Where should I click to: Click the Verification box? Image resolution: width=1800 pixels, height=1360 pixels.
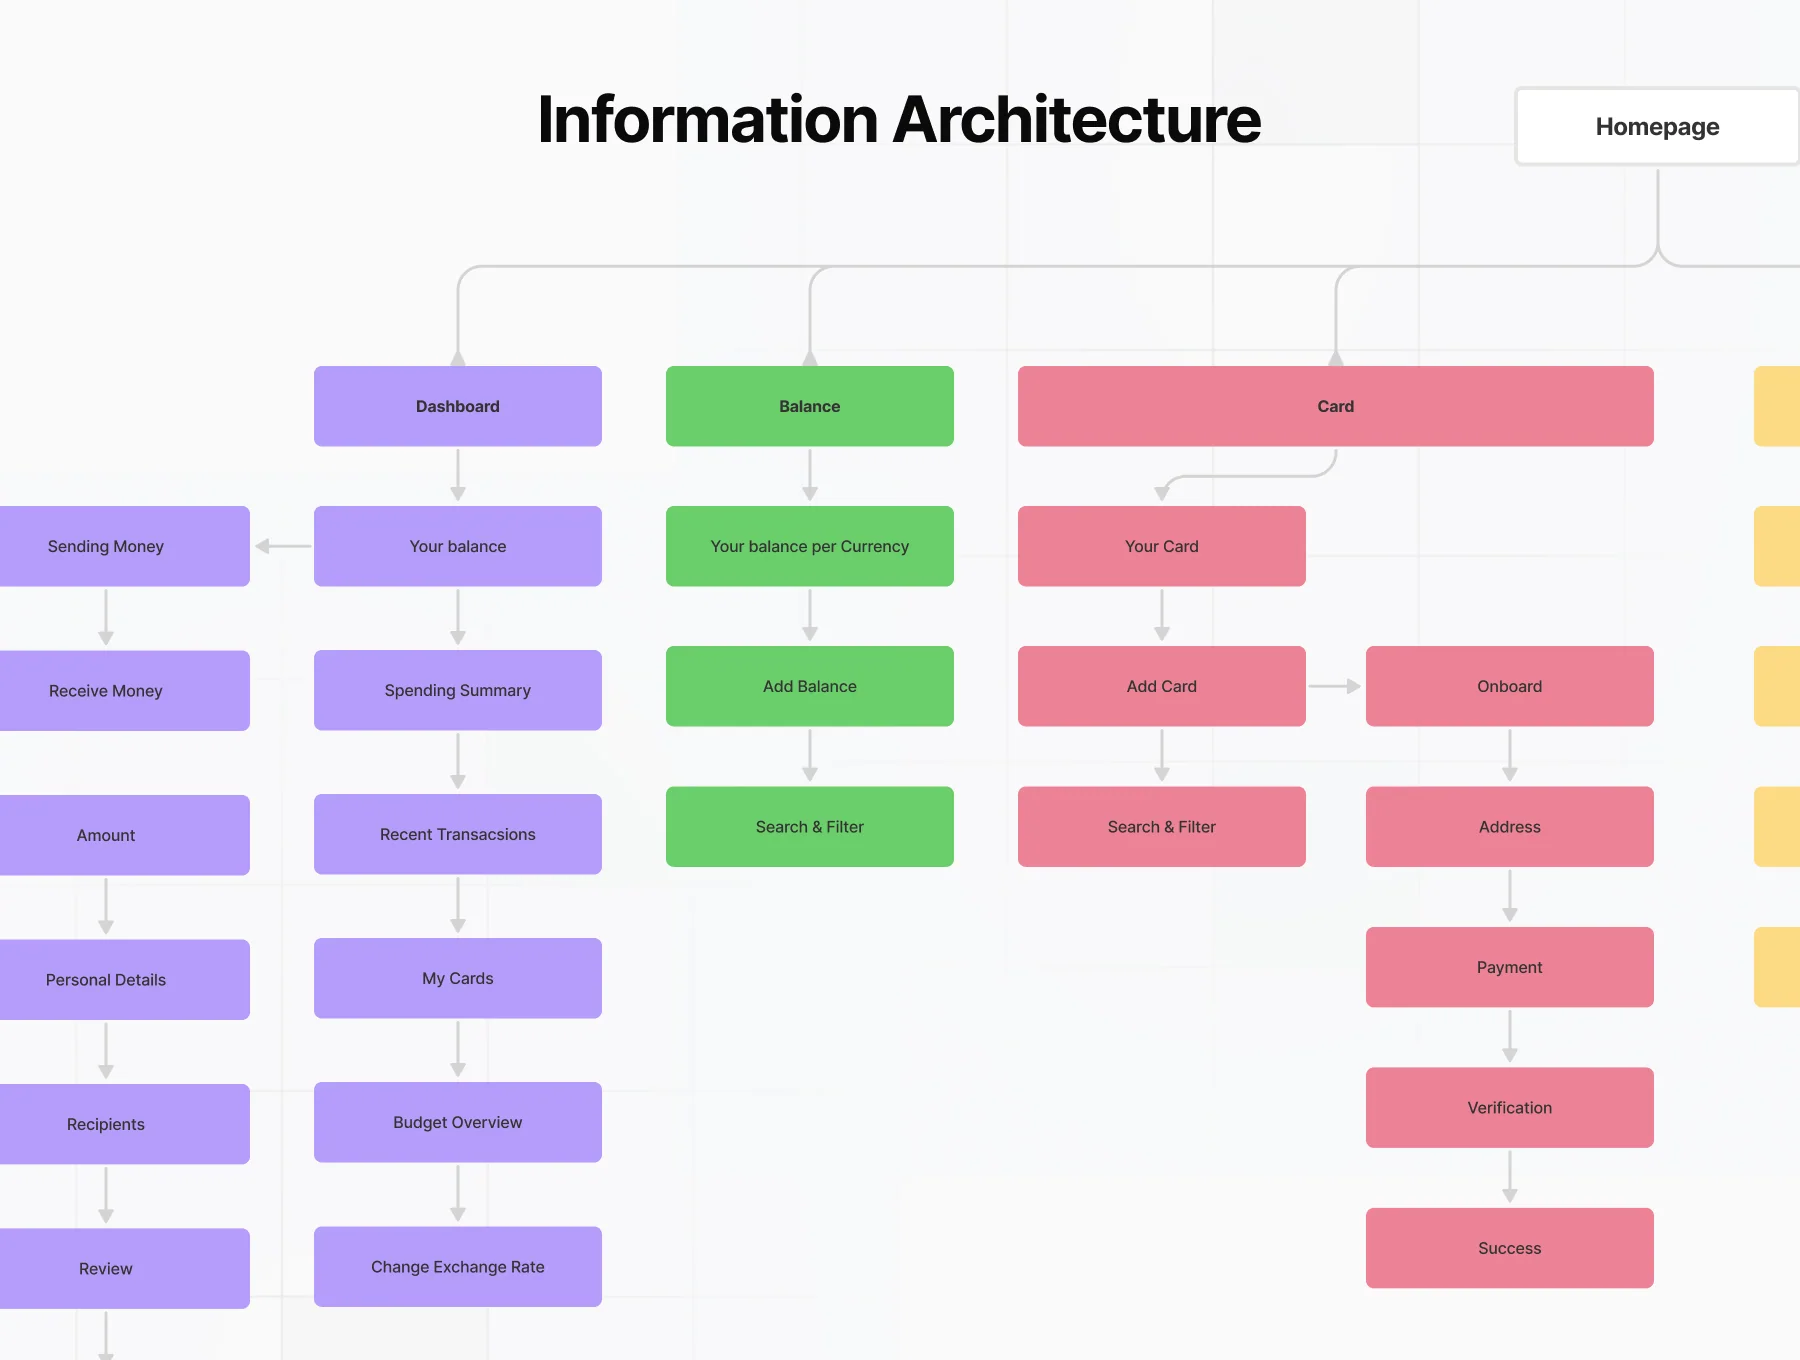1510,1108
